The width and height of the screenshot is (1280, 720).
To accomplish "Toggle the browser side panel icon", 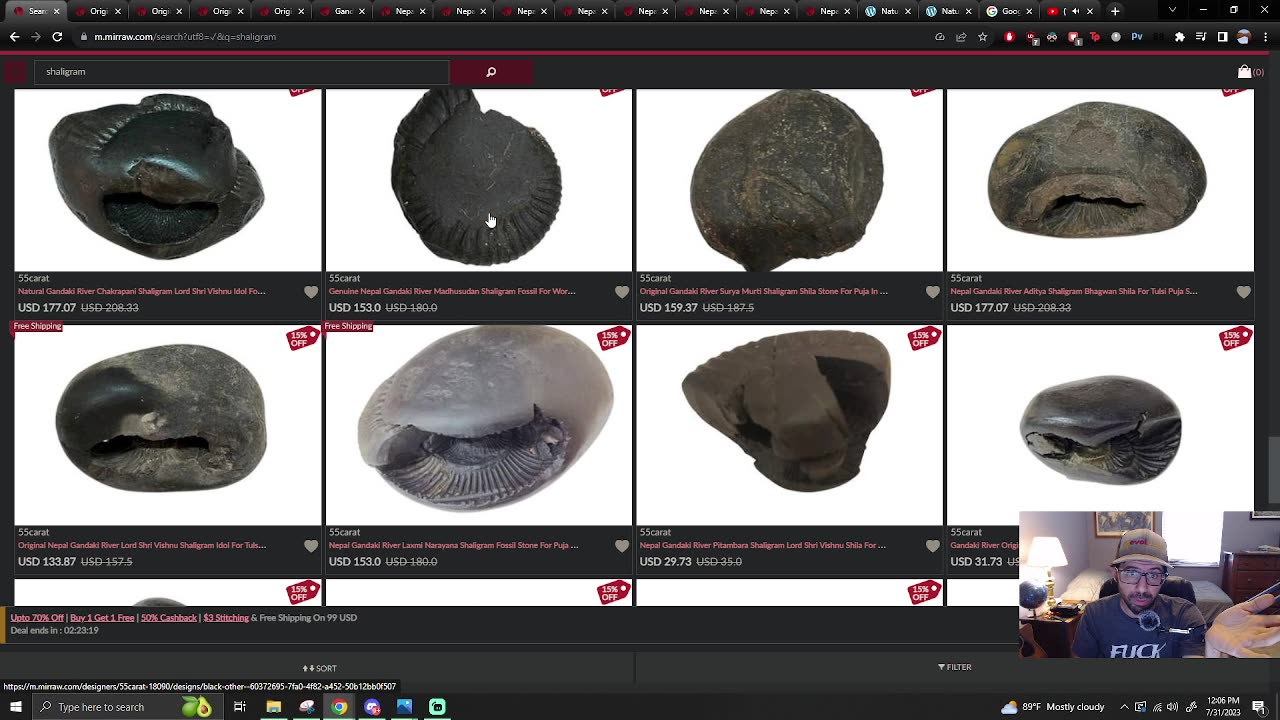I will click(1222, 37).
